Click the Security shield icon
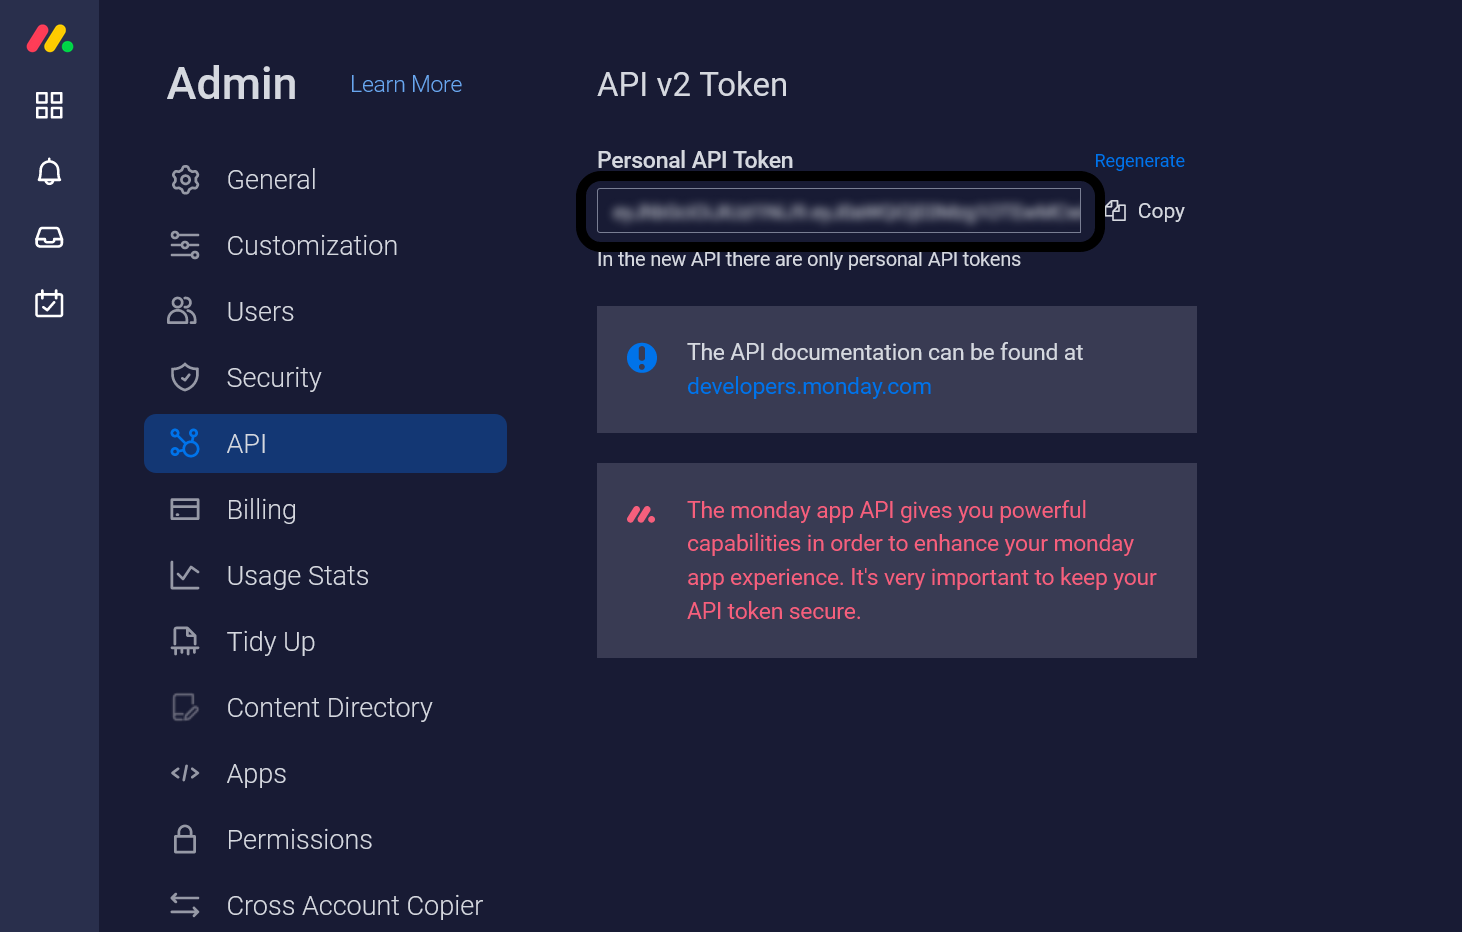1462x932 pixels. click(185, 377)
